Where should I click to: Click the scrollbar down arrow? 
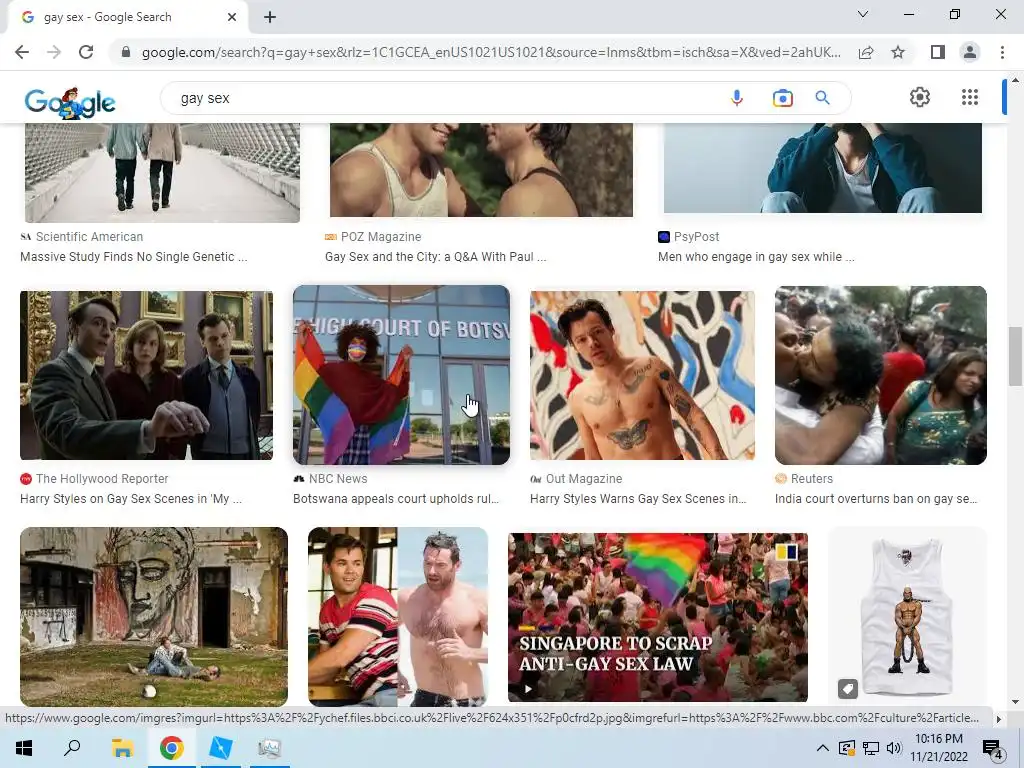[1015, 702]
